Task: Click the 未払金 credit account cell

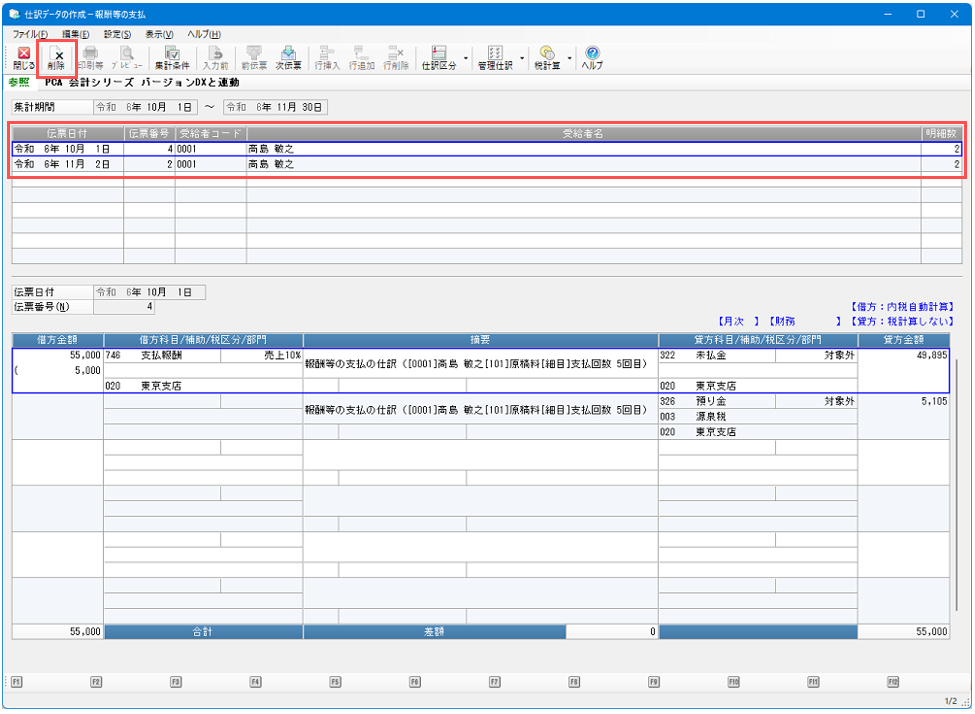Action: point(717,355)
